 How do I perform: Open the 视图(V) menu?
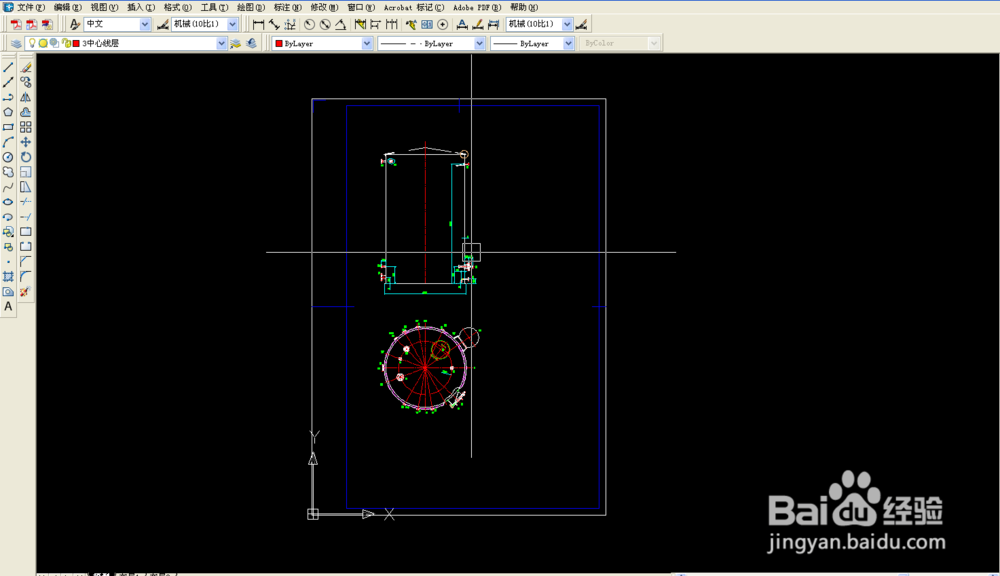(104, 7)
